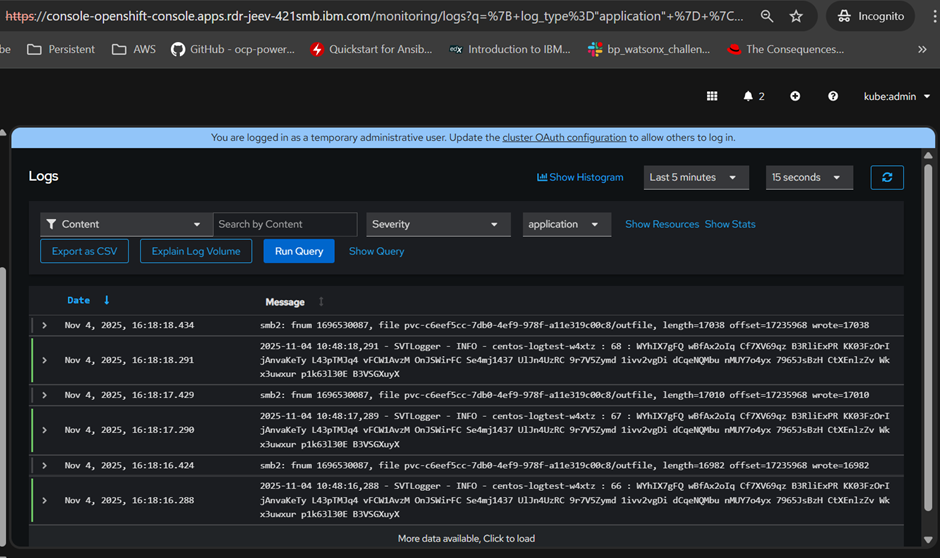This screenshot has height=558, width=940.
Task: Open the kube:admin user menu
Action: tap(897, 96)
